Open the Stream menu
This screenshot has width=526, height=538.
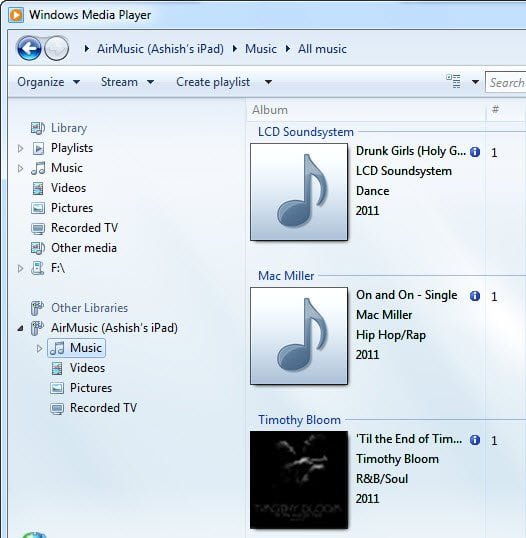click(127, 82)
